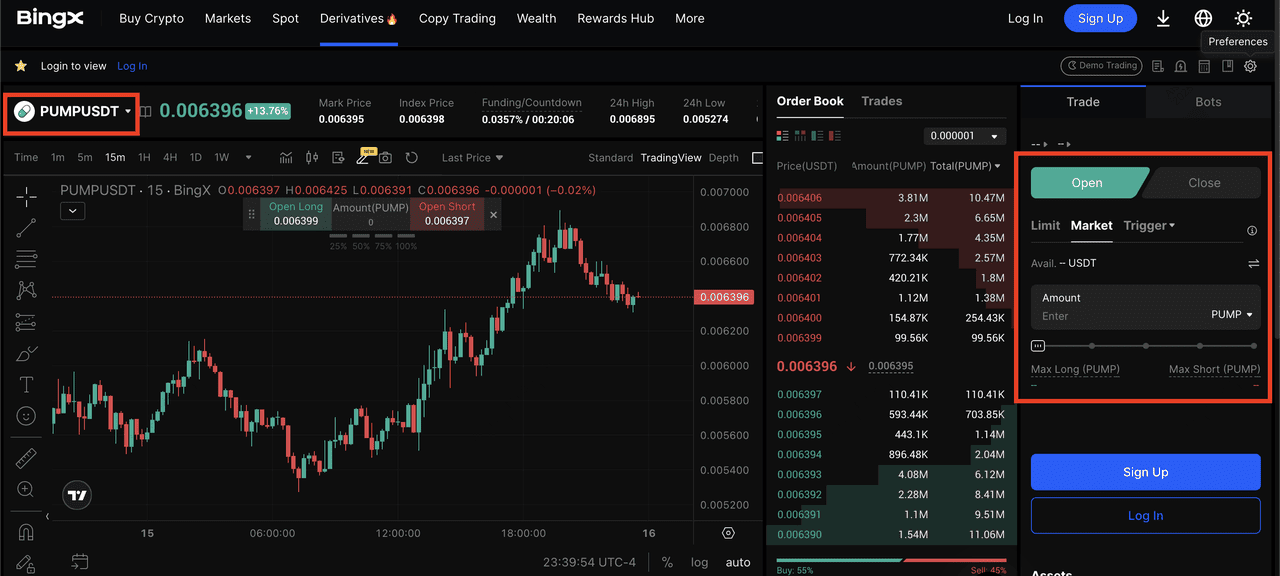The image size is (1280, 576).
Task: Open the long position forecasting tool
Action: (x=26, y=322)
